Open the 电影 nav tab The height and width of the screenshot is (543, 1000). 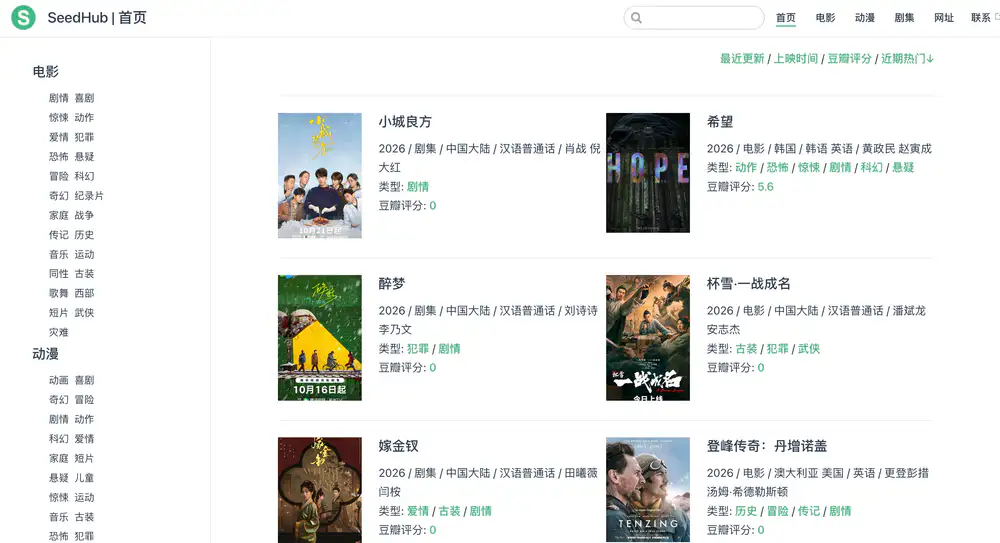coord(825,18)
